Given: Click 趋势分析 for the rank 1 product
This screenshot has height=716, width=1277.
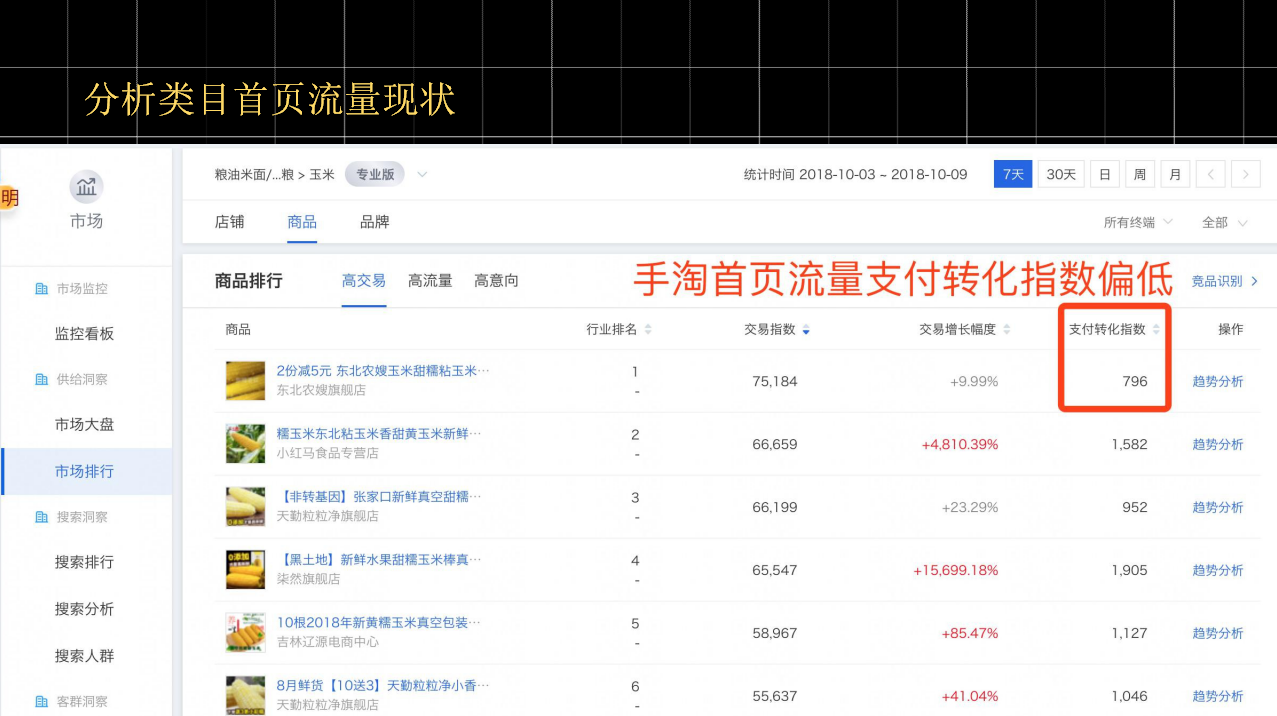Looking at the screenshot, I should tap(1217, 381).
